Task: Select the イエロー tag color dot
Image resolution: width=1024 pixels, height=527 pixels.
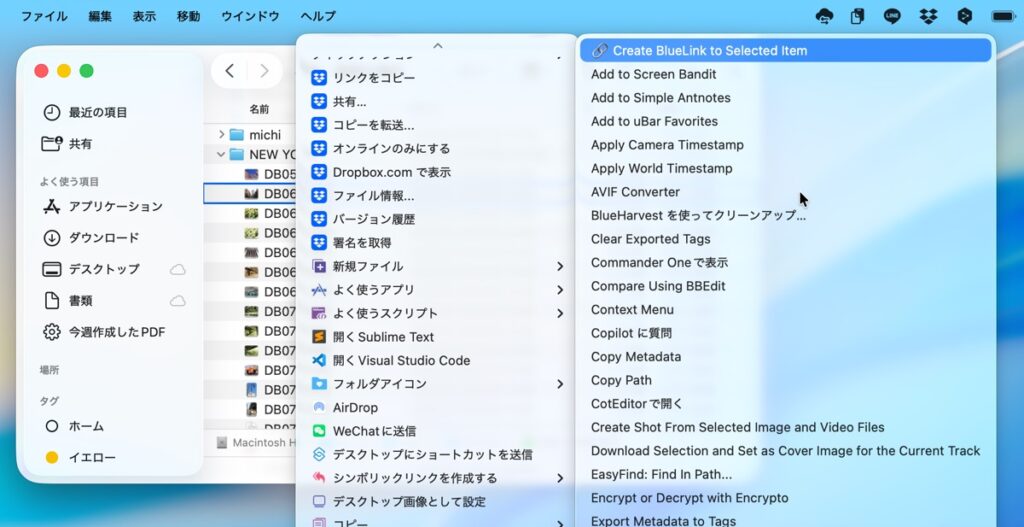Action: click(52, 458)
